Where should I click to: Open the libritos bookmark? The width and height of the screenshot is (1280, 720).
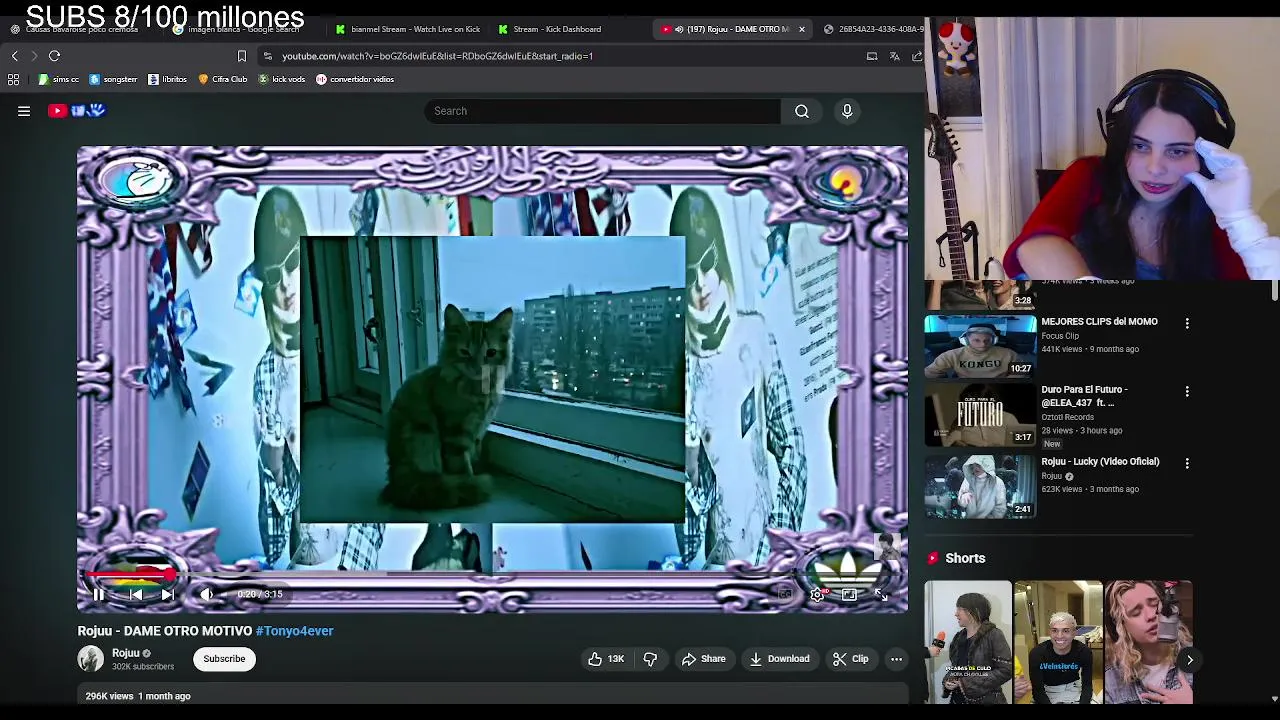167,79
